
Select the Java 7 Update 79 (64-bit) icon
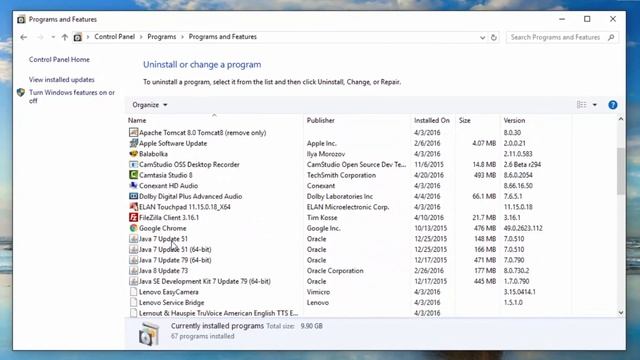(133, 260)
